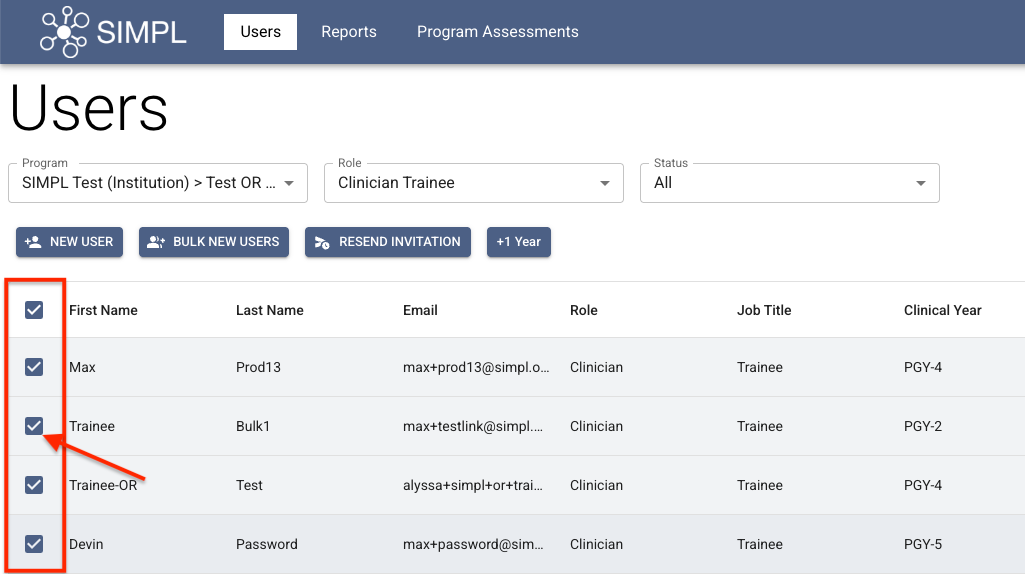Uncheck the checkbox for Devin Password
This screenshot has width=1025, height=574.
click(x=34, y=543)
